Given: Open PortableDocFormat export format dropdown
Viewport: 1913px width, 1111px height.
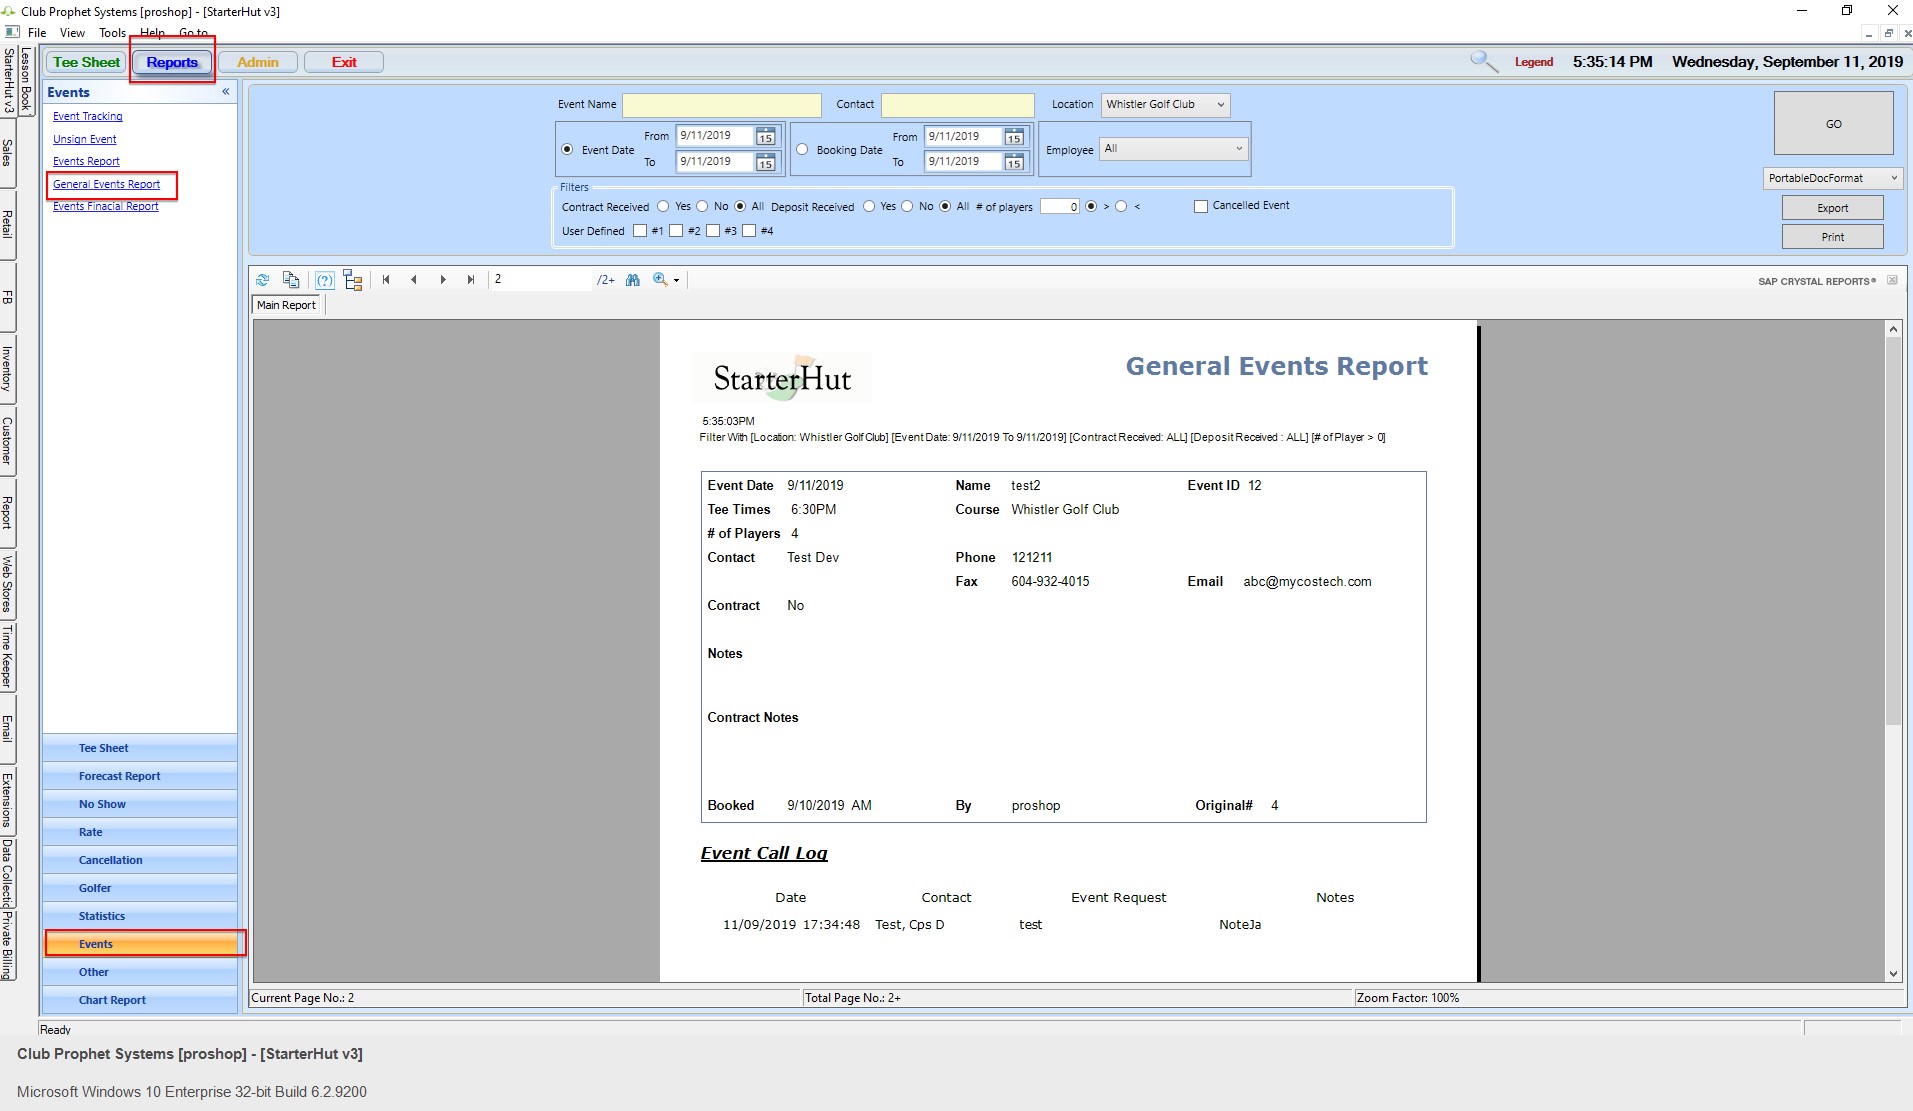Looking at the screenshot, I should pyautogui.click(x=1893, y=178).
